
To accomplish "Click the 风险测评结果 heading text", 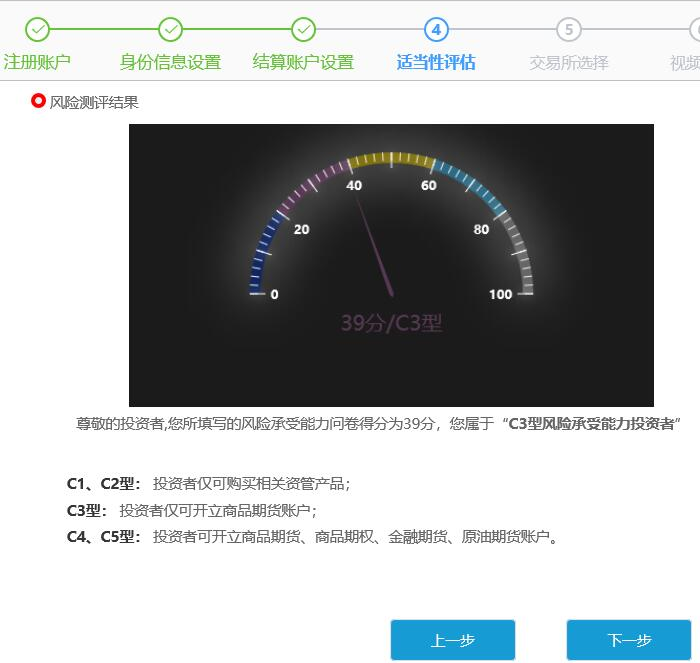I will [x=94, y=102].
